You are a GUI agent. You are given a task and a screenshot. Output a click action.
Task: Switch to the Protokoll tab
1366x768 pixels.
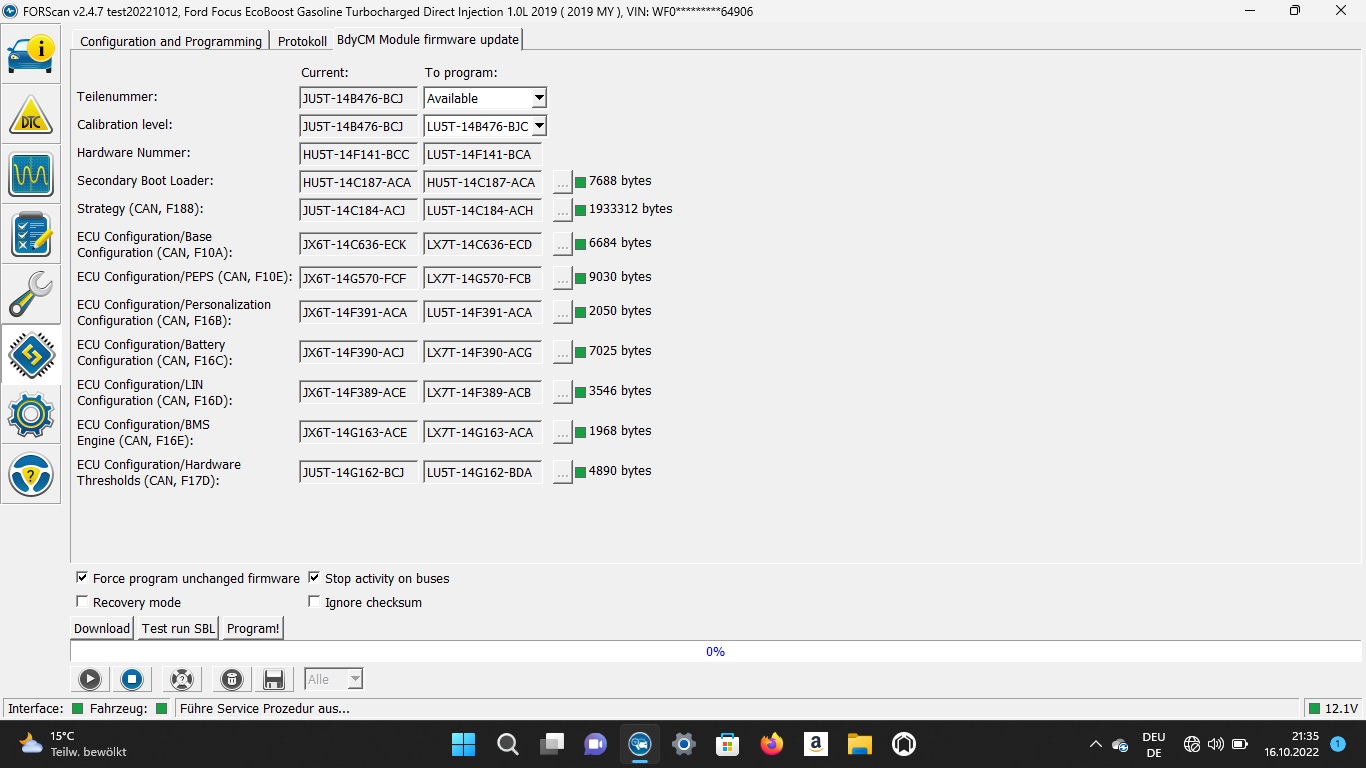click(302, 41)
